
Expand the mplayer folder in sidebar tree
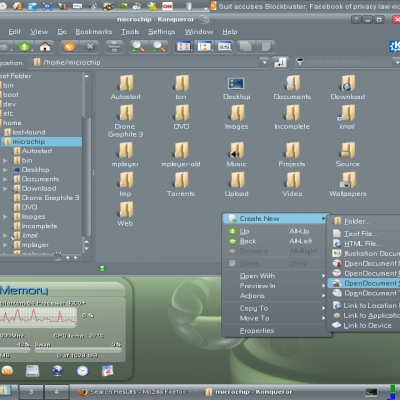(x=5, y=245)
